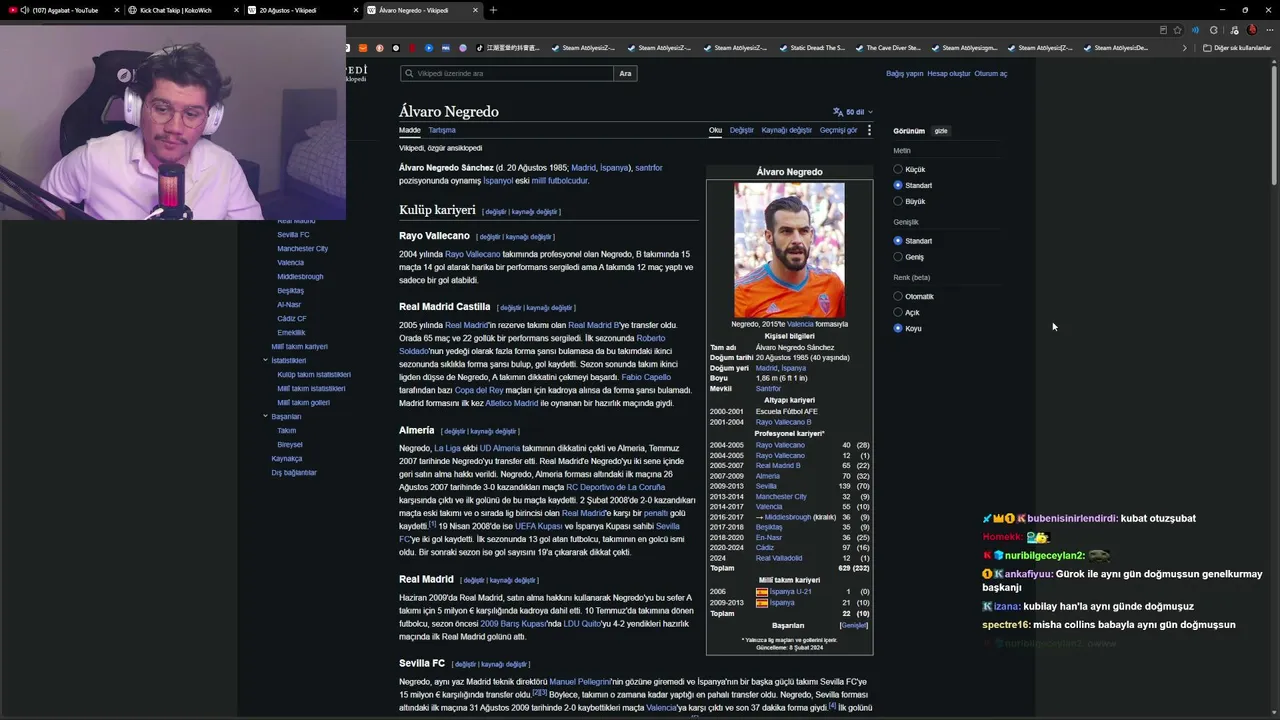Choose the Otomatik color mode
Screen dimensions: 1280x720
(898, 296)
